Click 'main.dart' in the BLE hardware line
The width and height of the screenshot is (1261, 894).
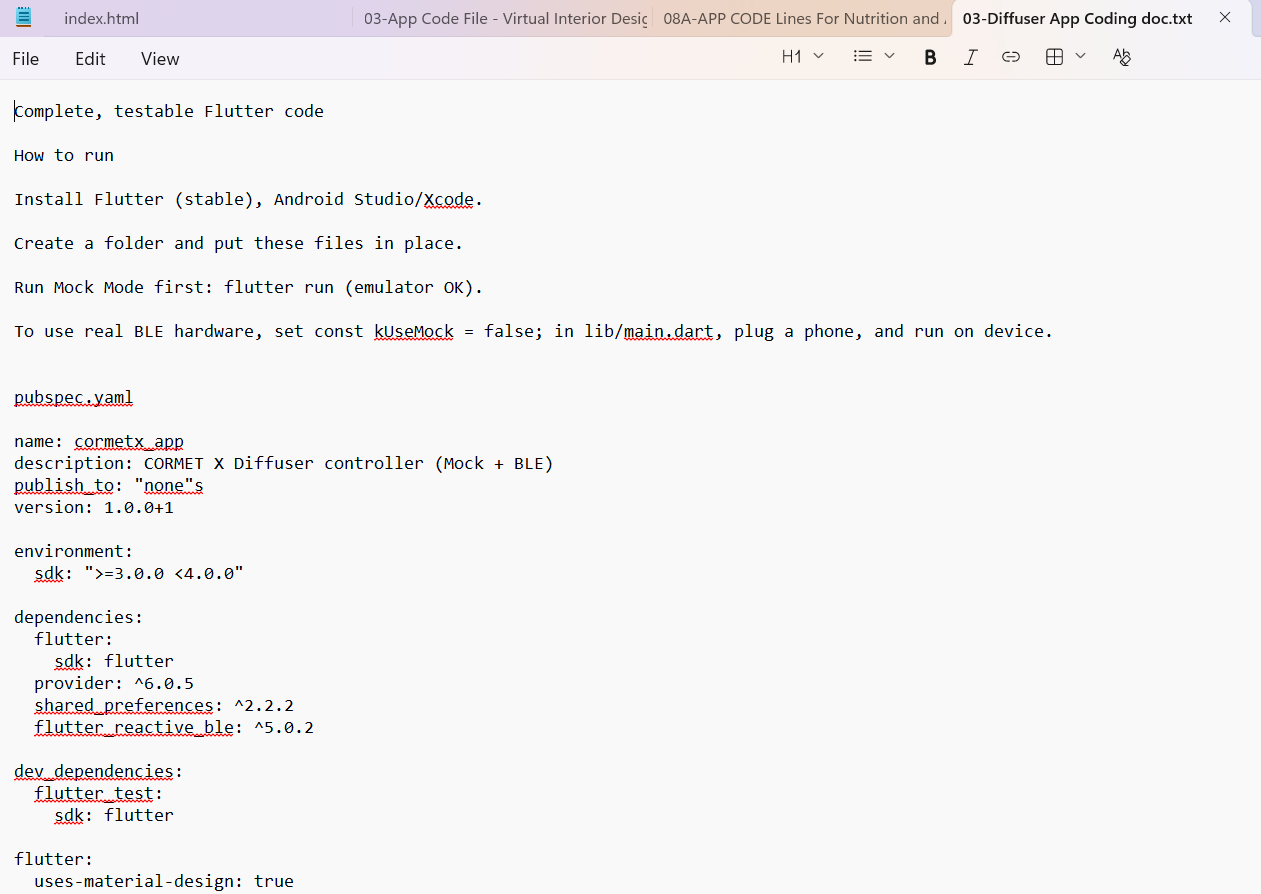669,331
